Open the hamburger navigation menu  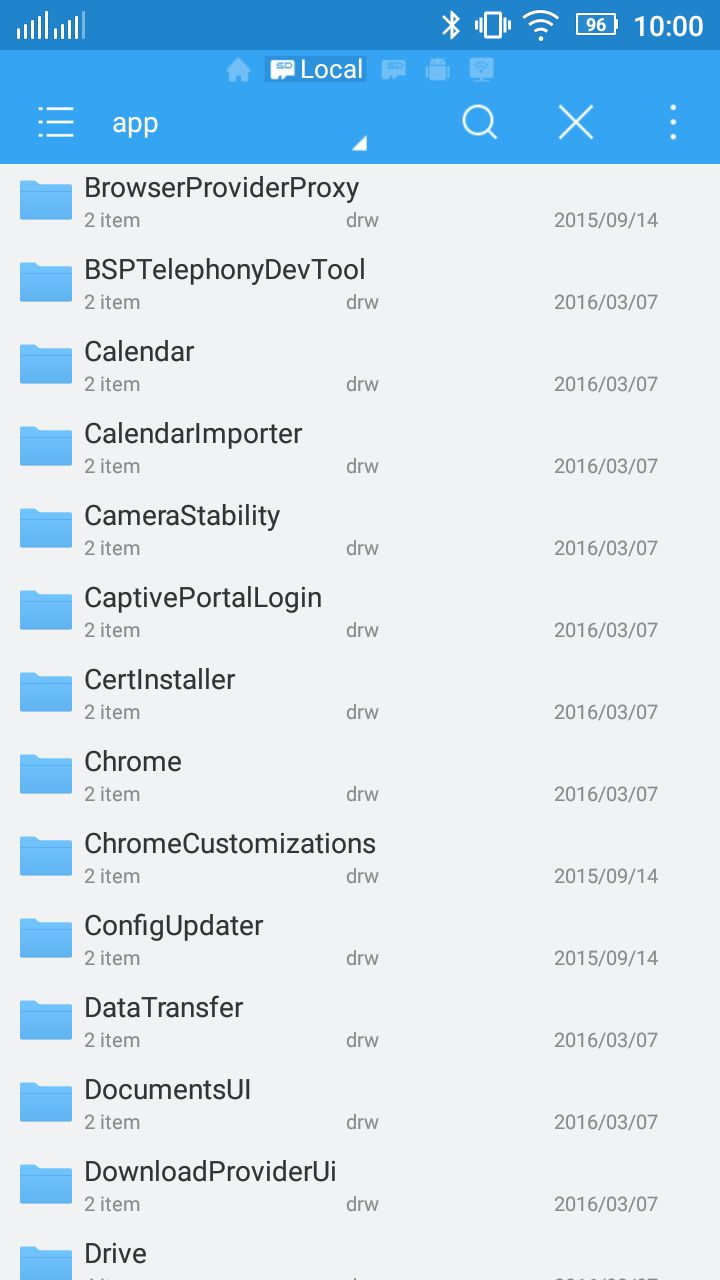click(56, 123)
